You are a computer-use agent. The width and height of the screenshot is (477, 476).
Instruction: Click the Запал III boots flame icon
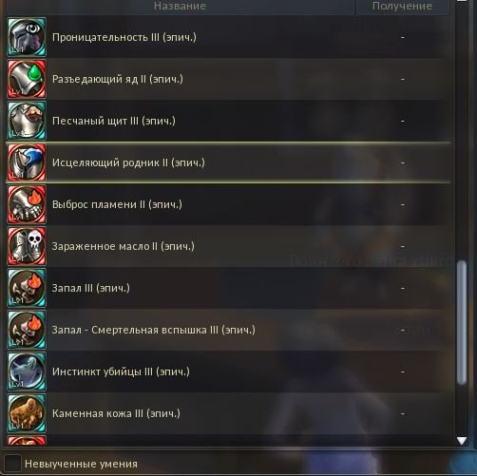27,288
